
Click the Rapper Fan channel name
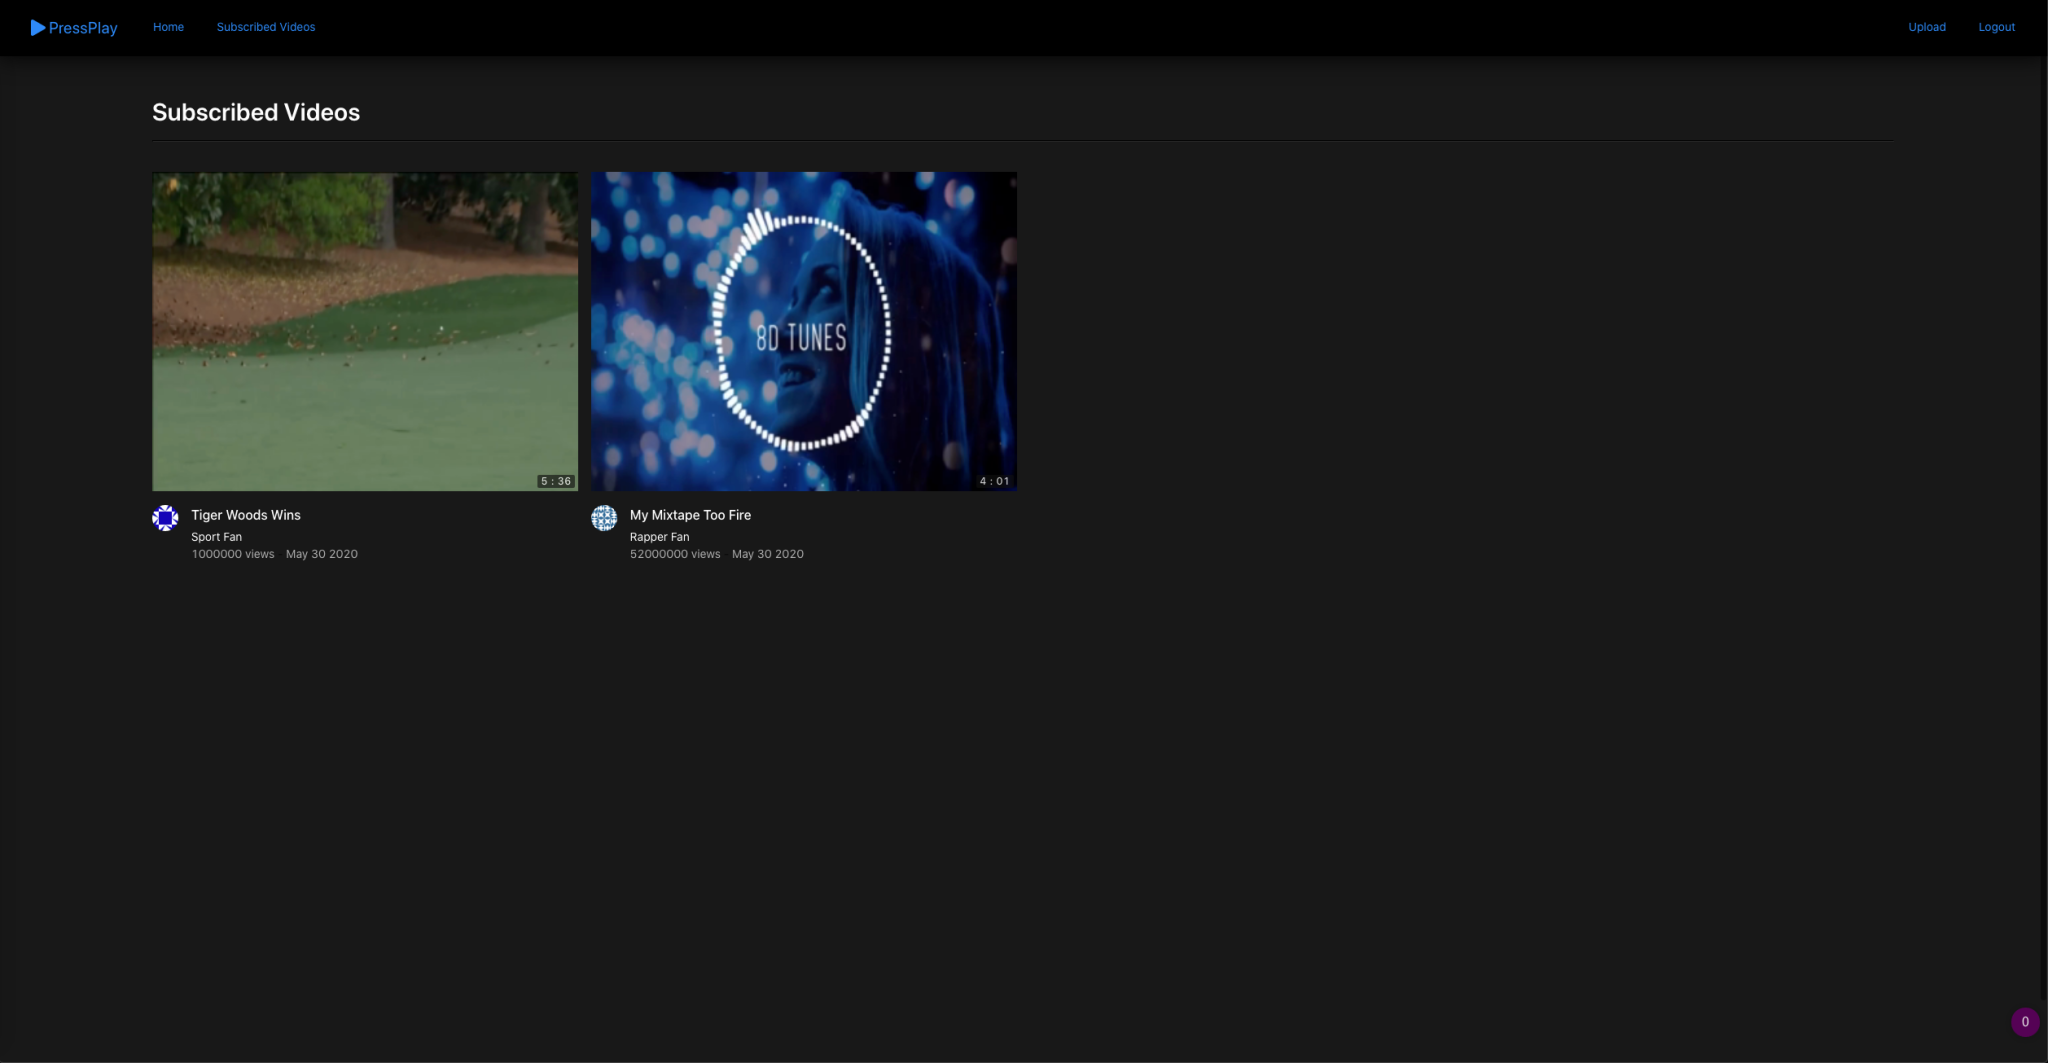(x=659, y=536)
